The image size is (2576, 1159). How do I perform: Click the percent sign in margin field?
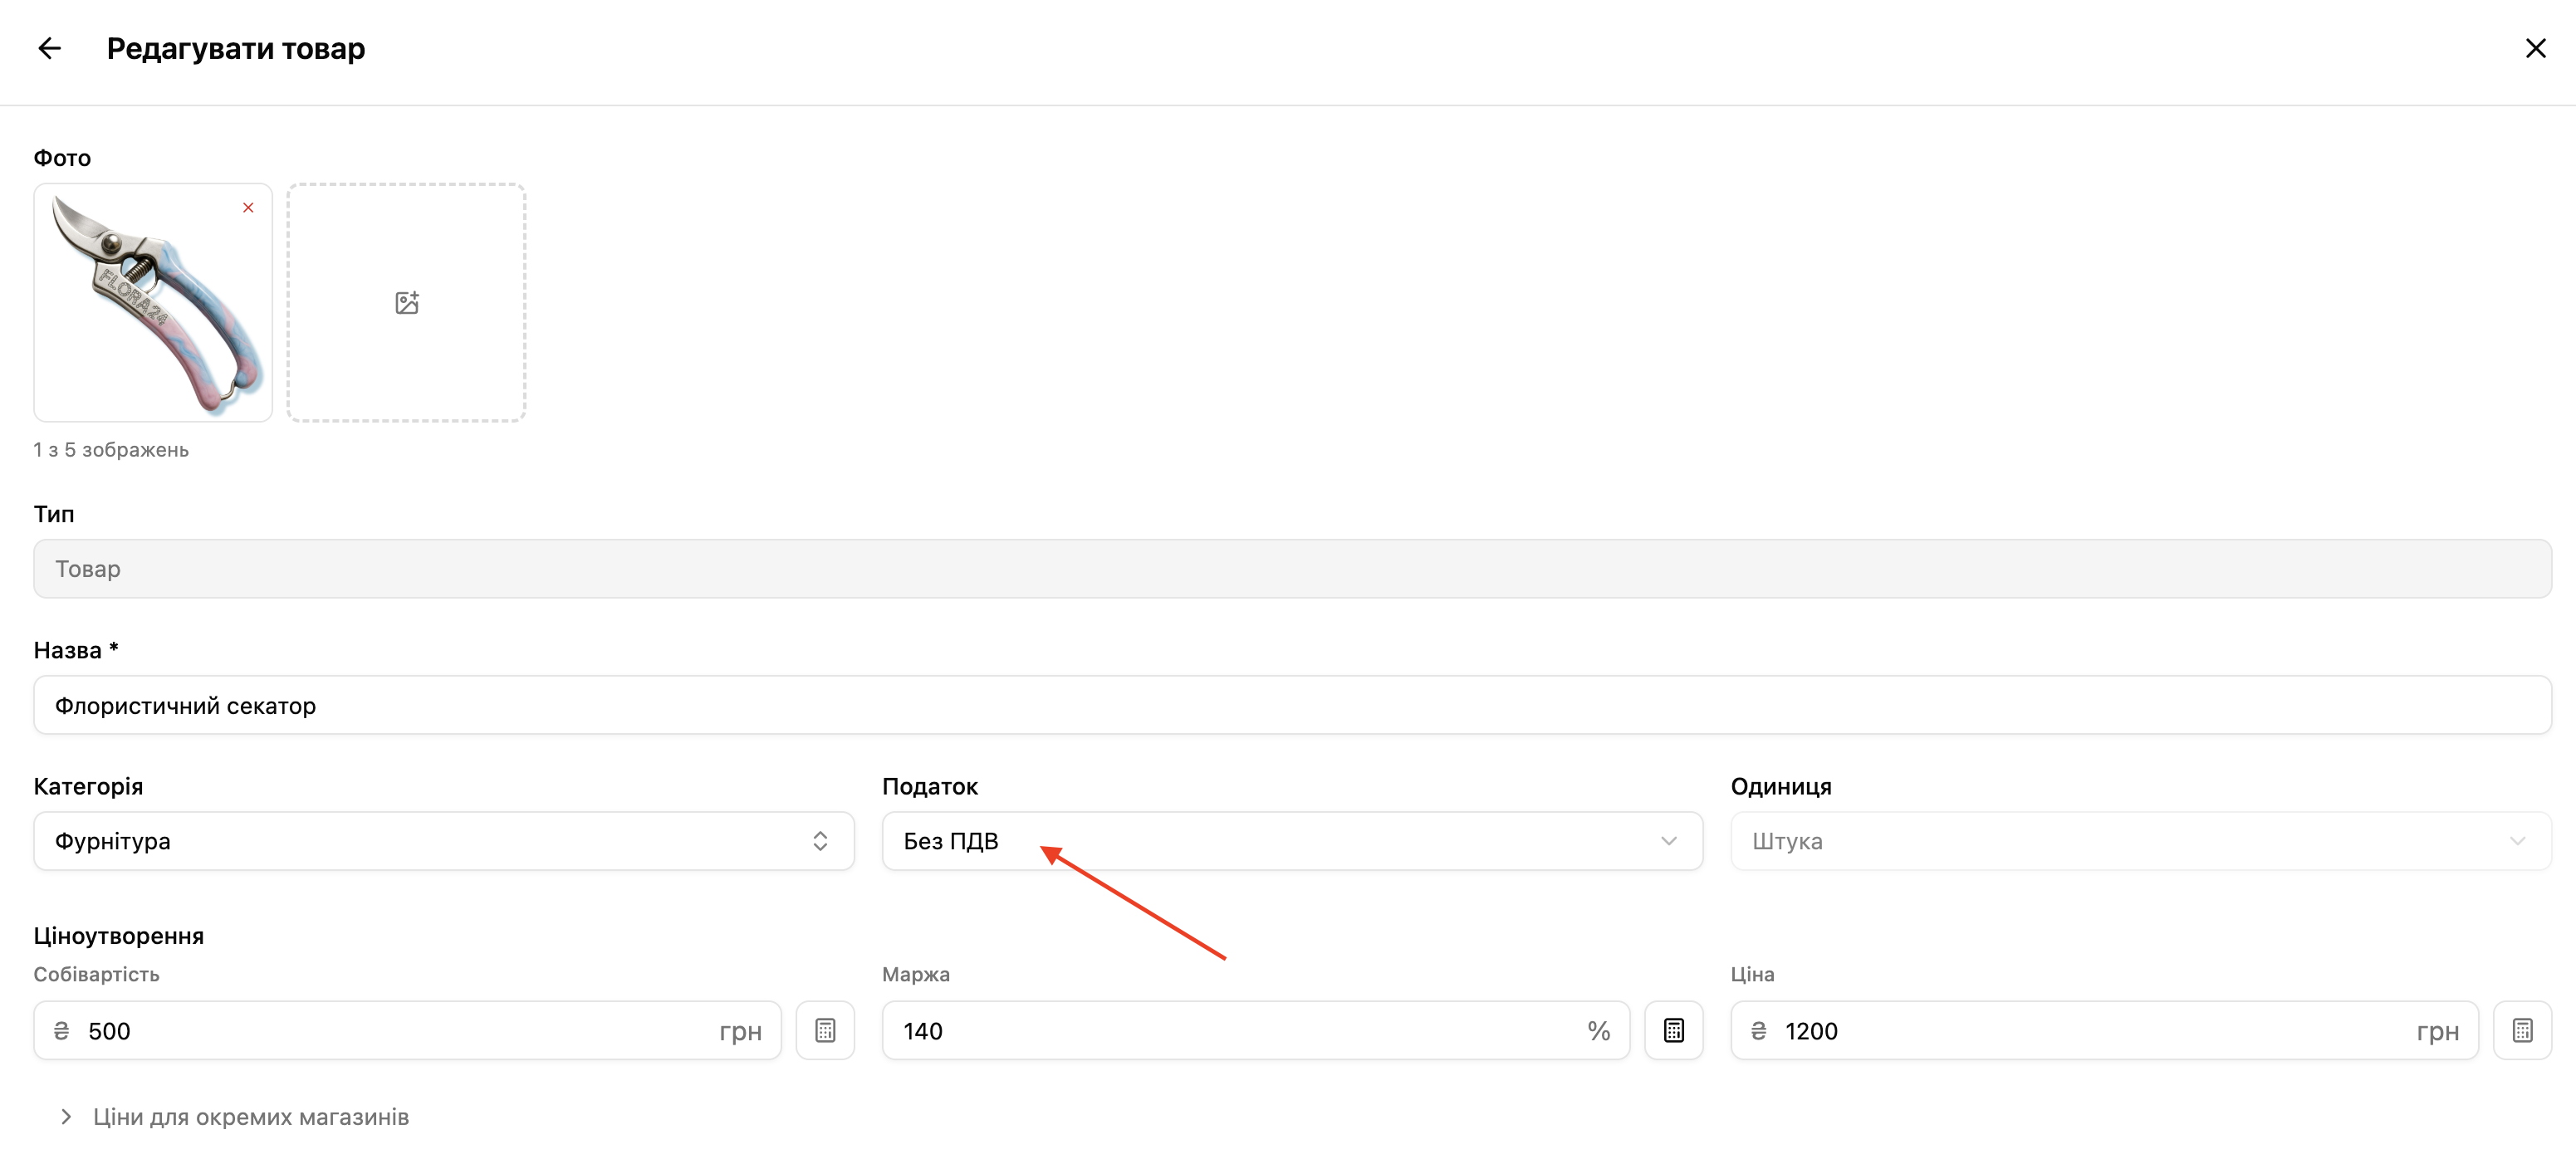[1598, 1031]
